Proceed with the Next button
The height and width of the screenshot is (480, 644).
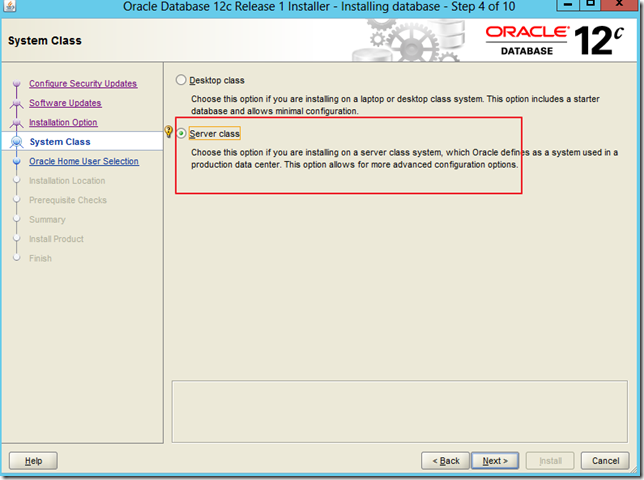coord(495,461)
